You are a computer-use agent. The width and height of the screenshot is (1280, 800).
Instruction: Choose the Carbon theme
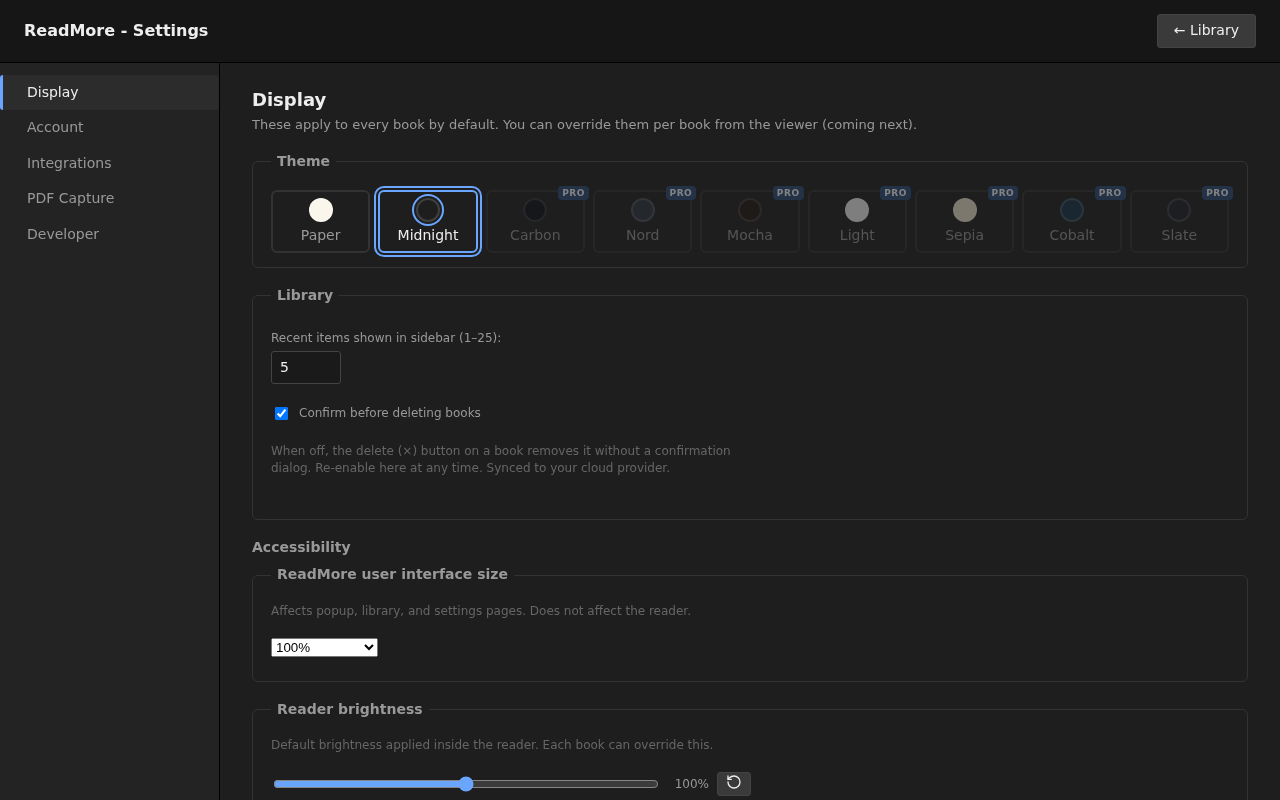(x=535, y=222)
